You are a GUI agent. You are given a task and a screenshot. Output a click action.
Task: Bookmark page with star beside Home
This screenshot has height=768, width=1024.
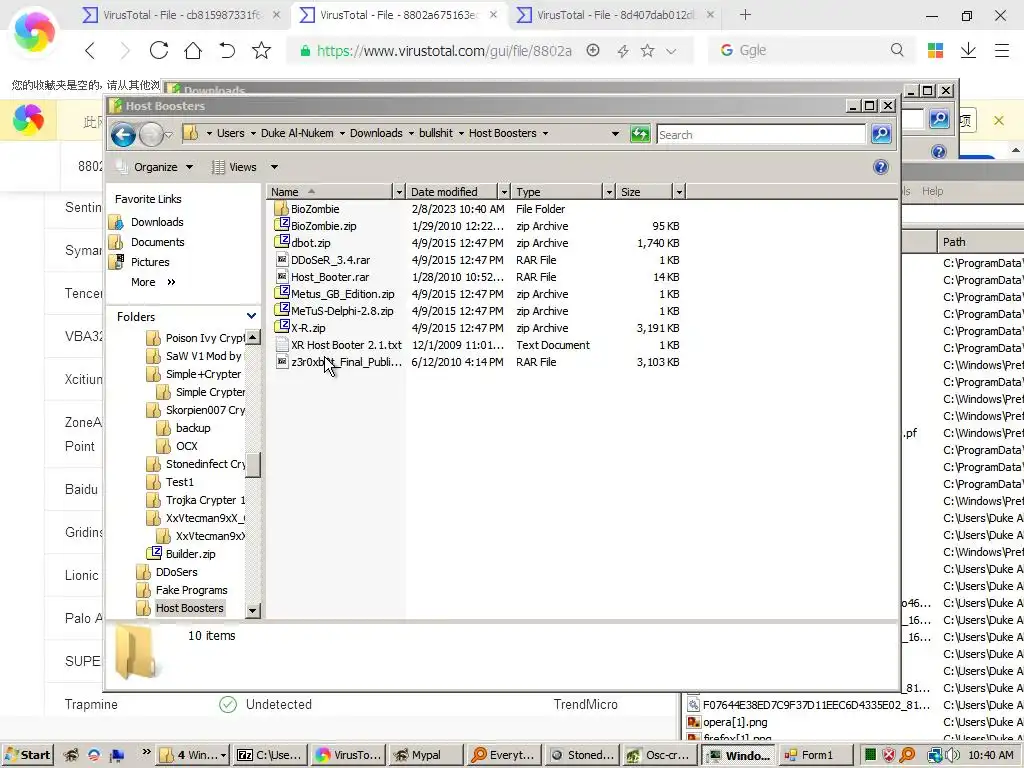click(x=261, y=50)
